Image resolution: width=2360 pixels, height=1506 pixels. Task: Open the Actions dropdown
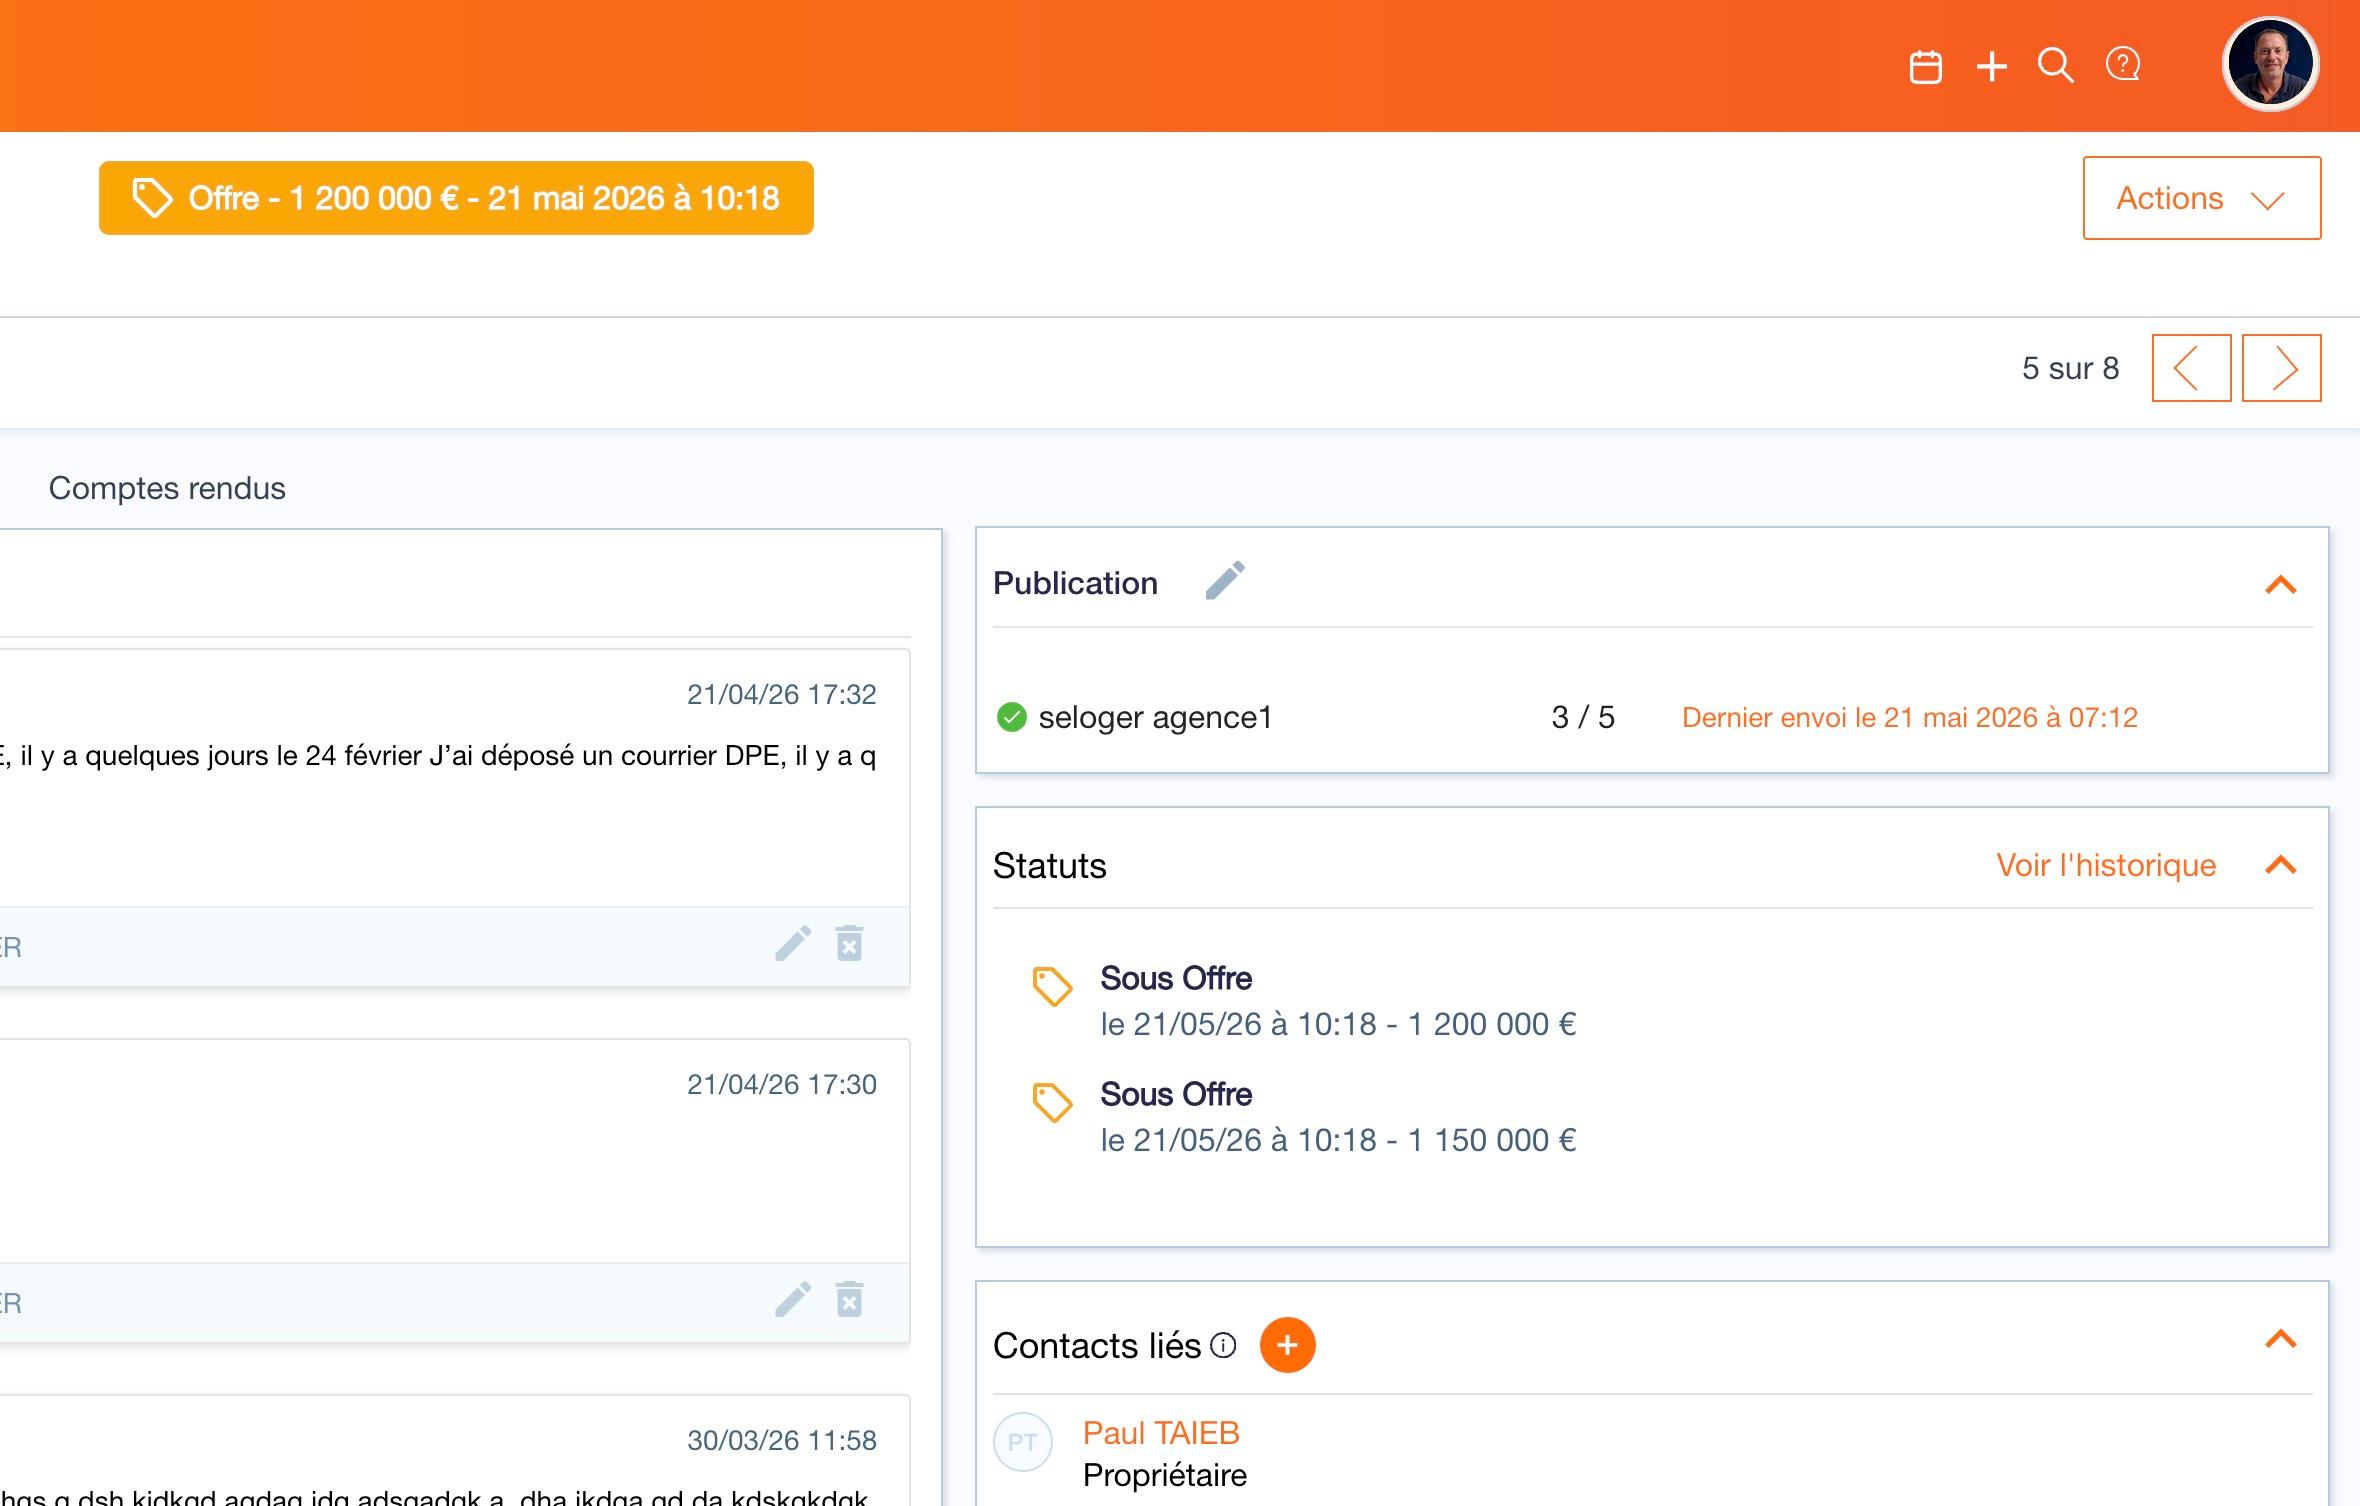[x=2202, y=198]
